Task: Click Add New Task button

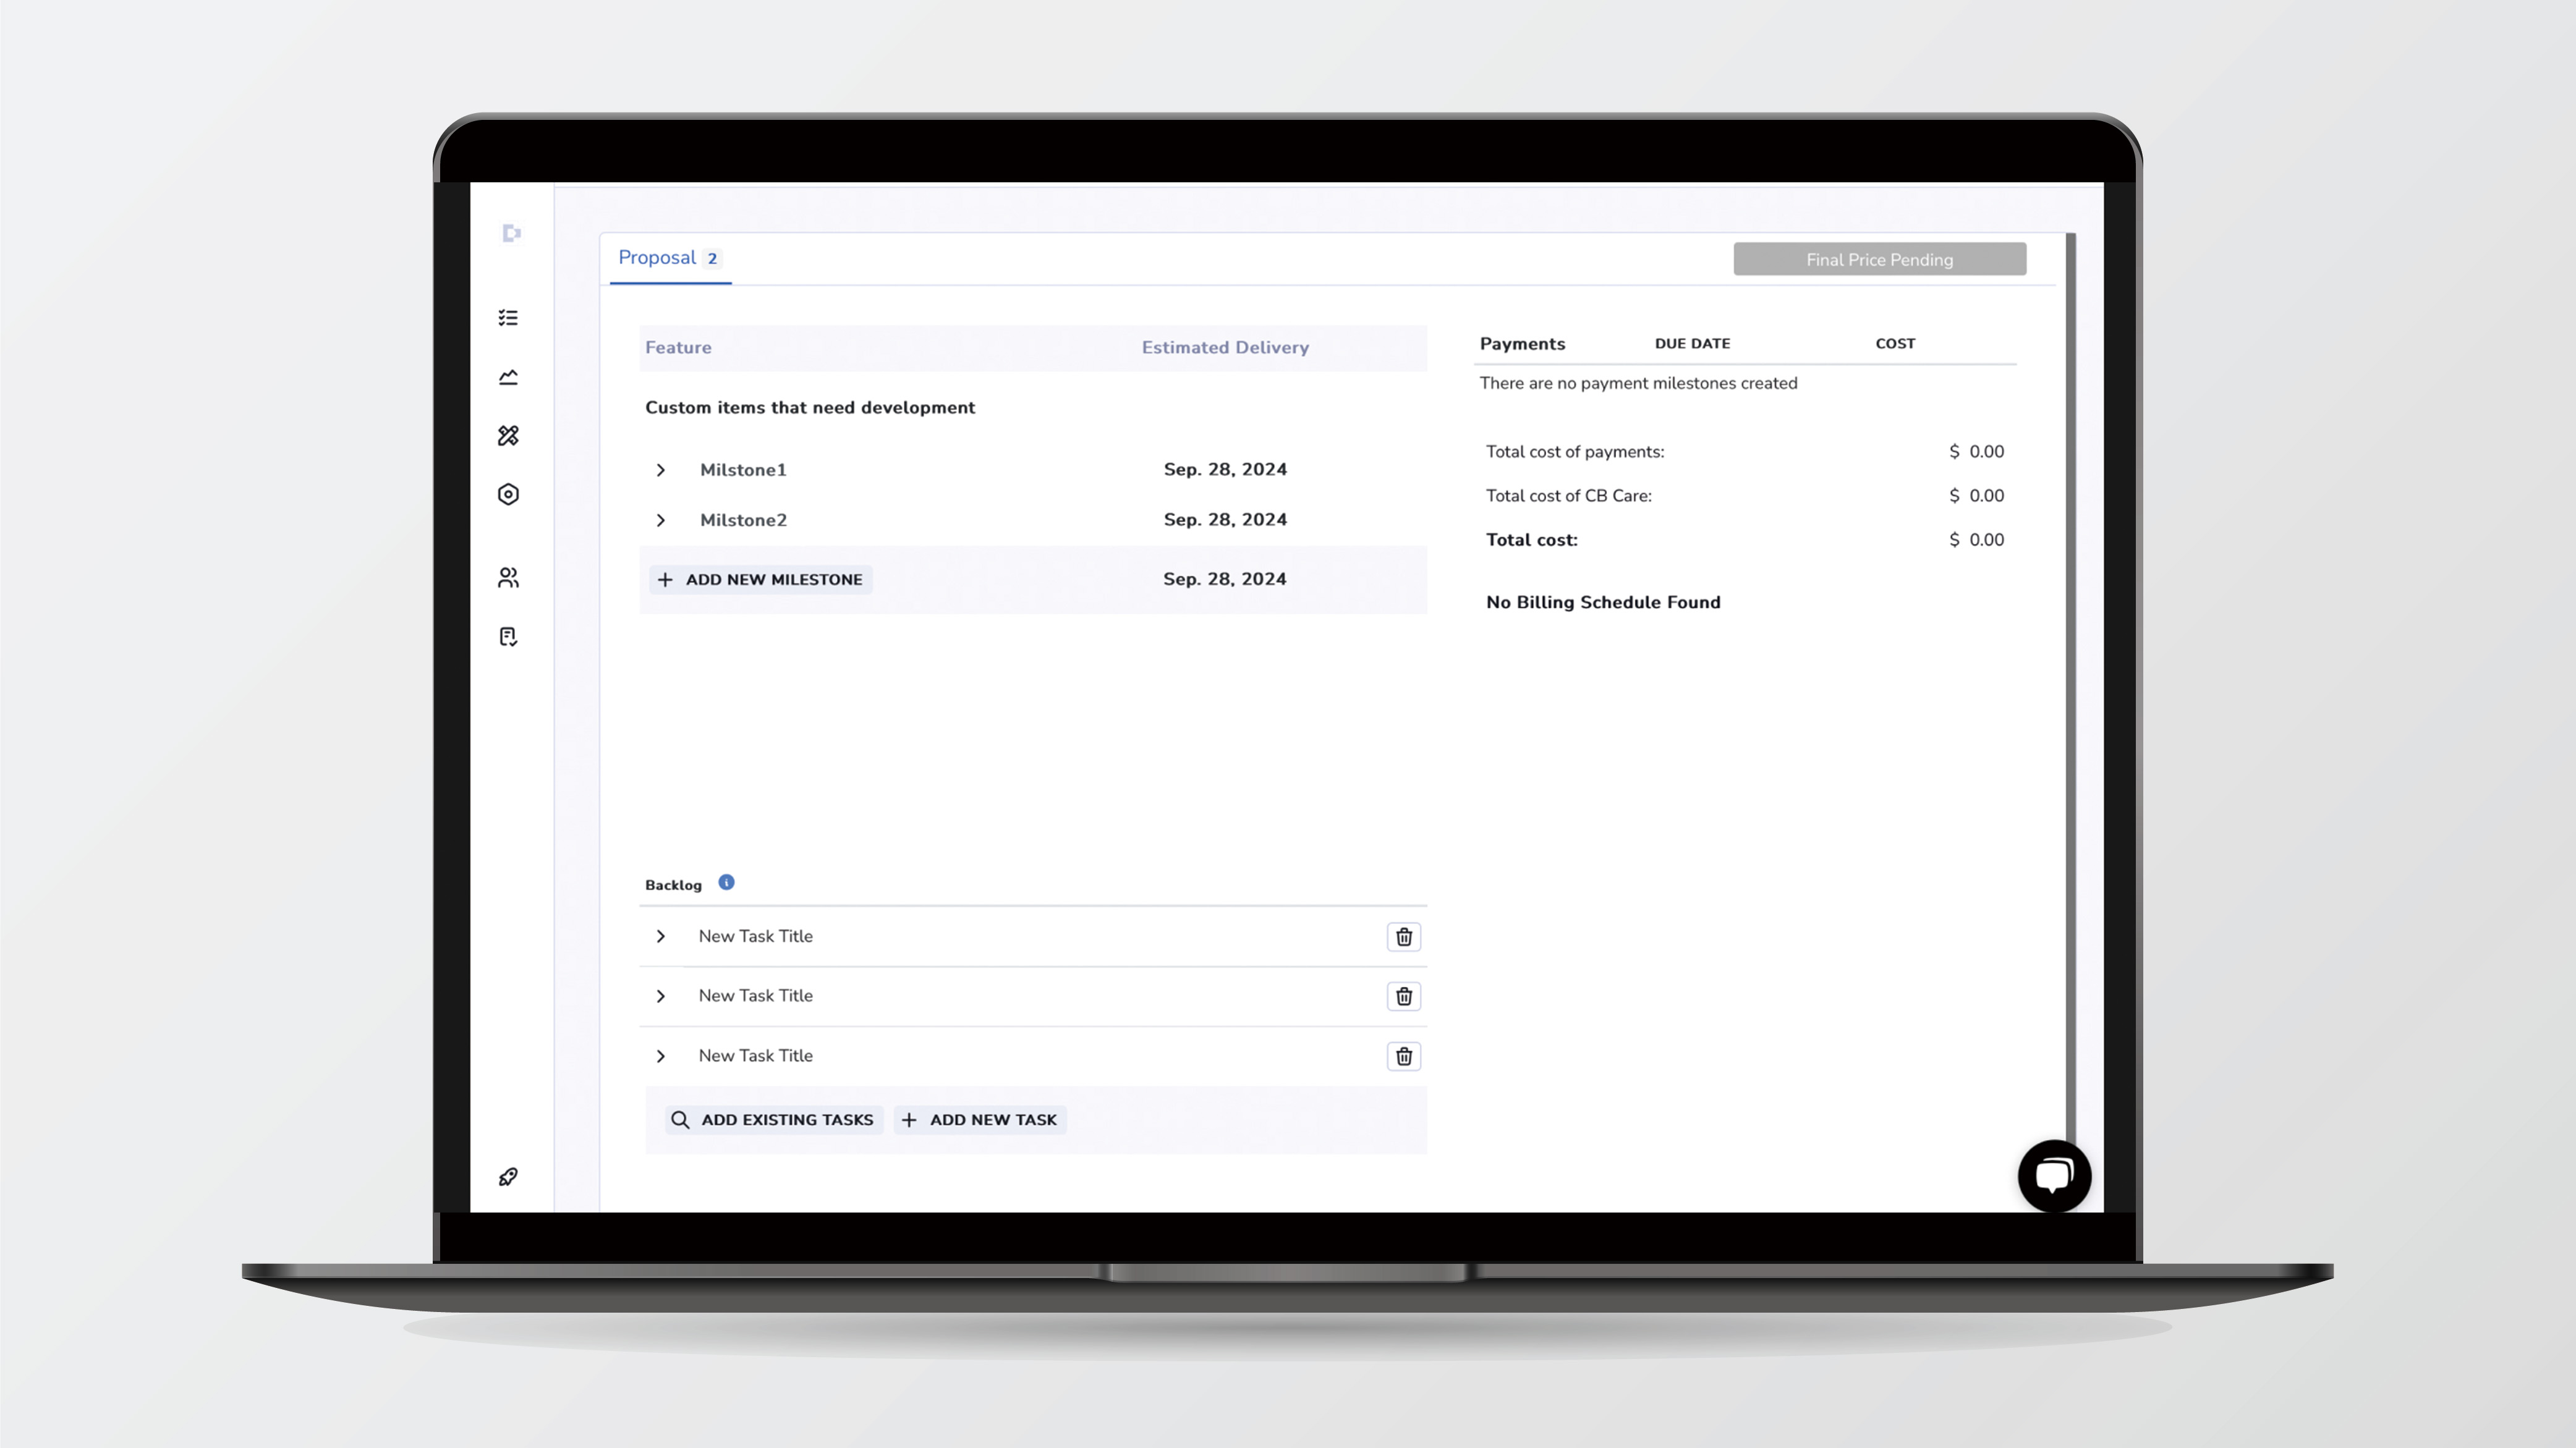Action: coord(980,1120)
